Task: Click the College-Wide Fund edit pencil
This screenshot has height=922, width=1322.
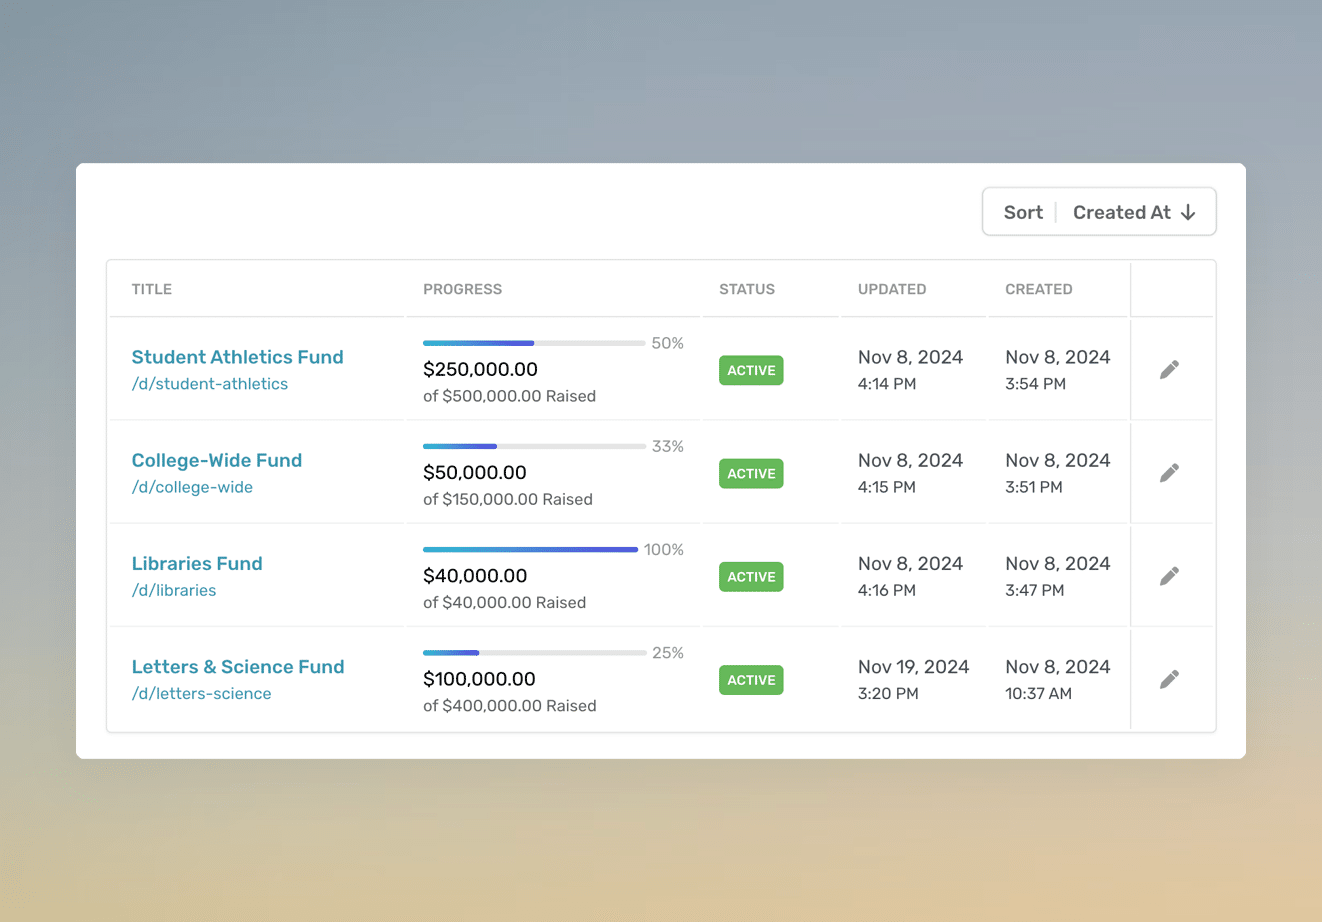Action: [1169, 473]
